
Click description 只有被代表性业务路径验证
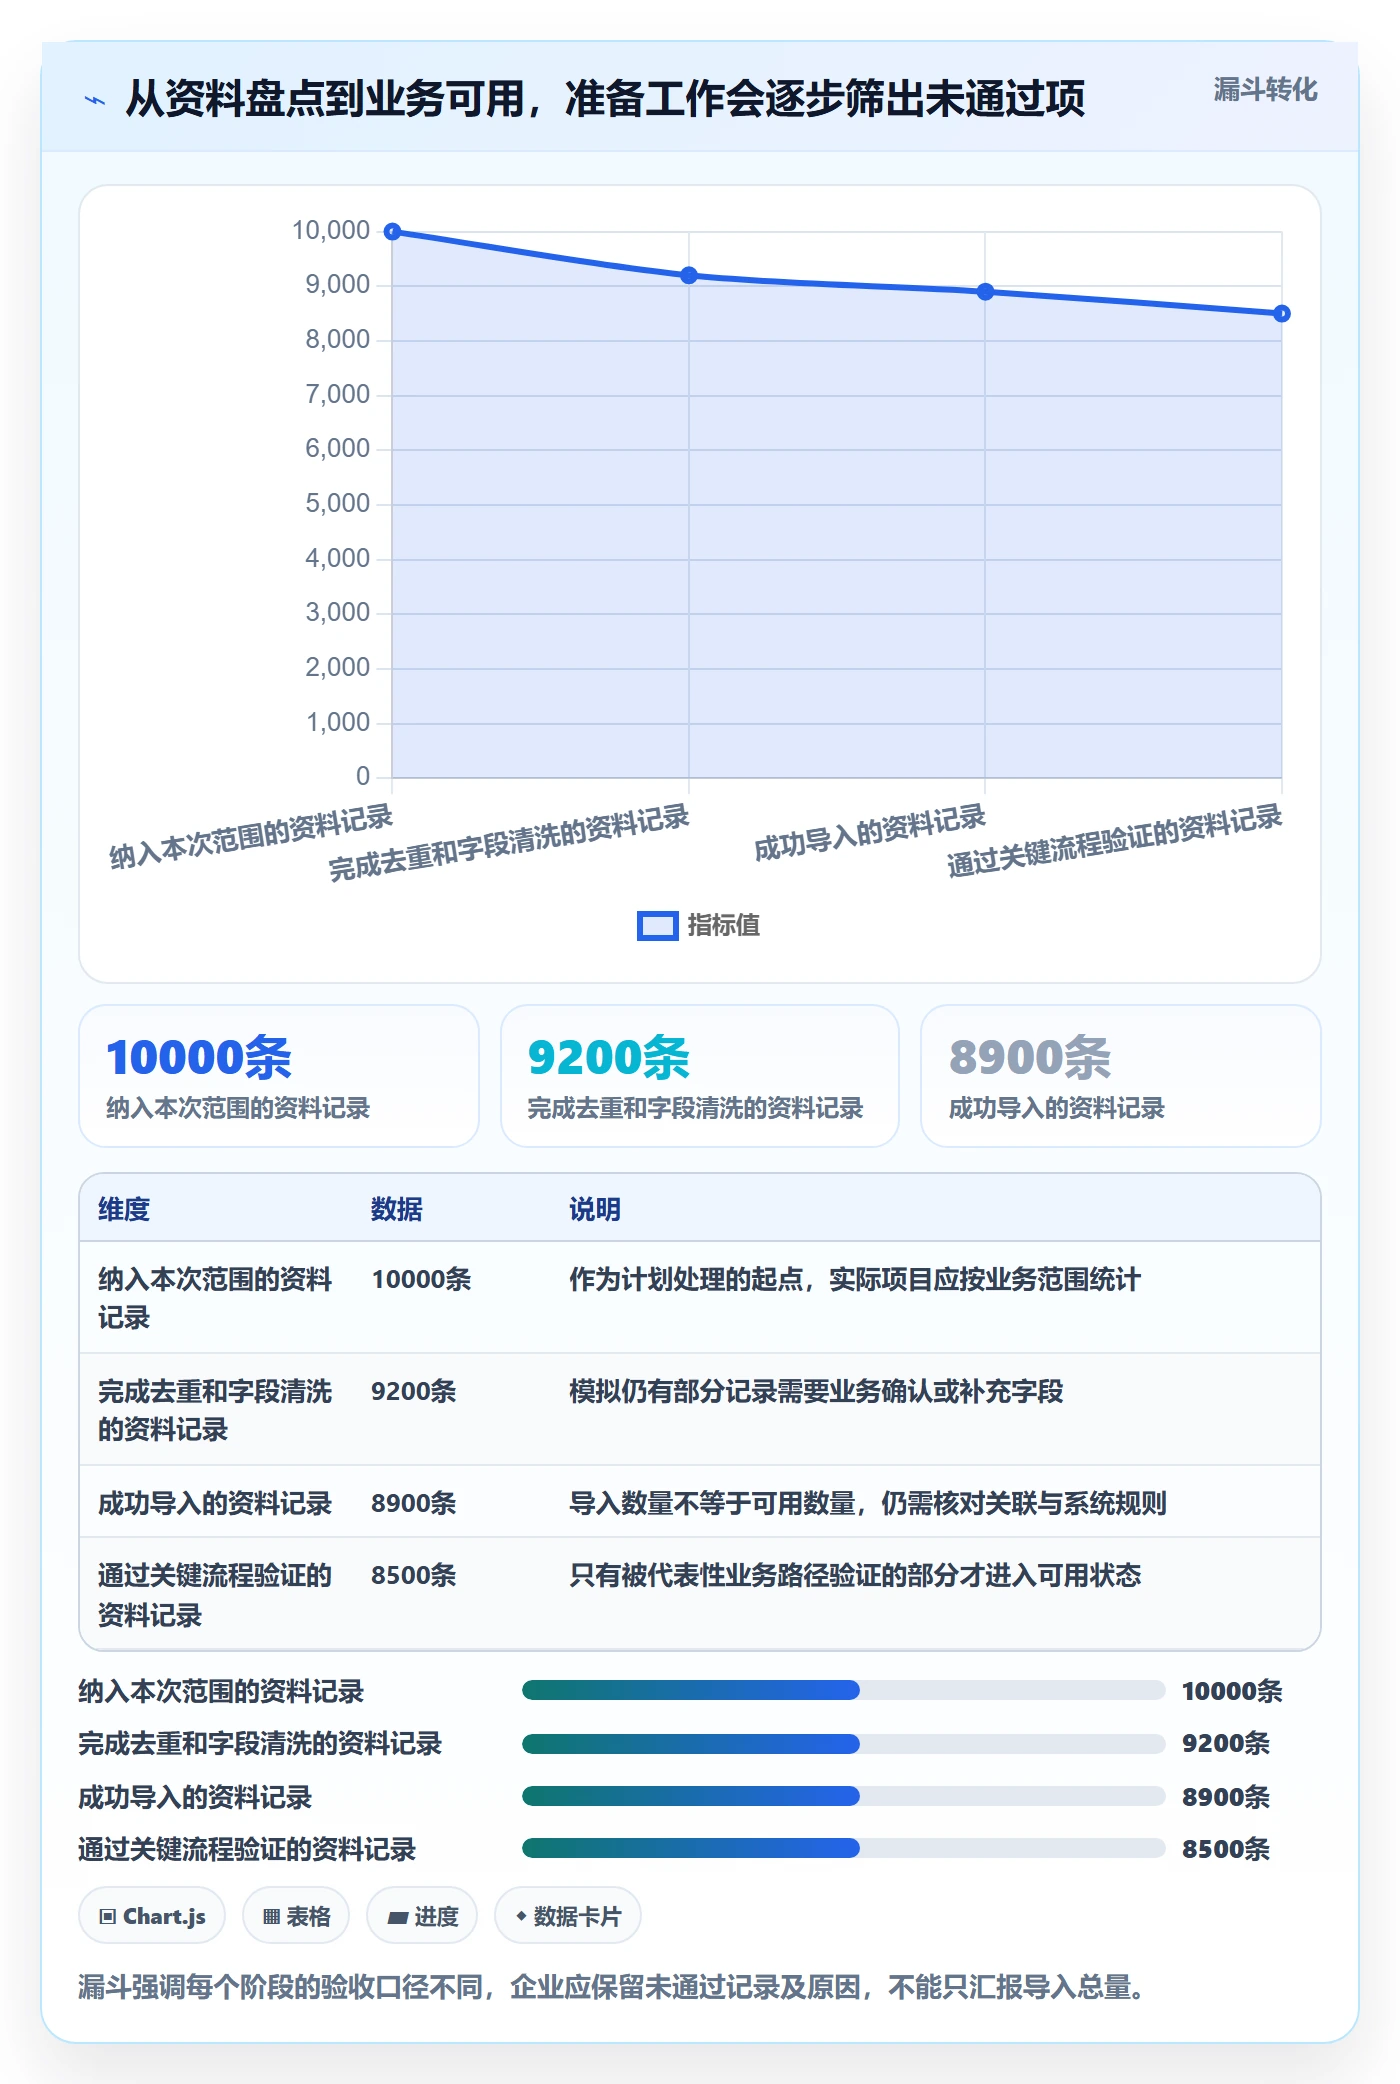tap(855, 1575)
